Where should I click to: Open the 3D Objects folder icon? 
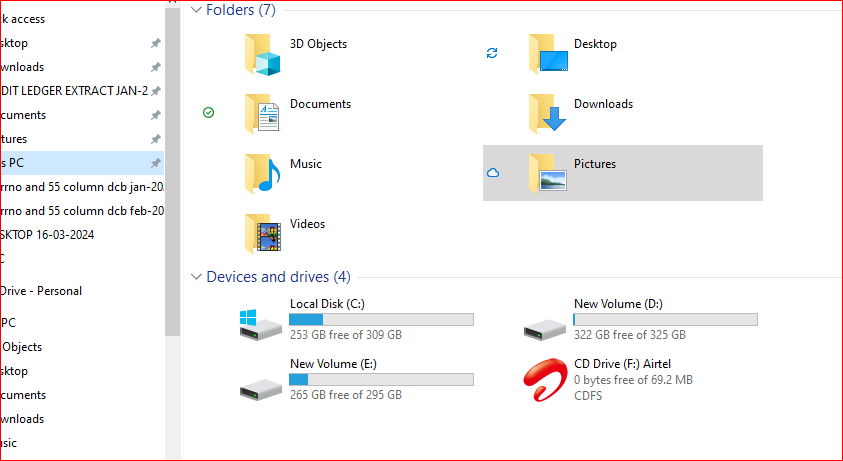(263, 54)
